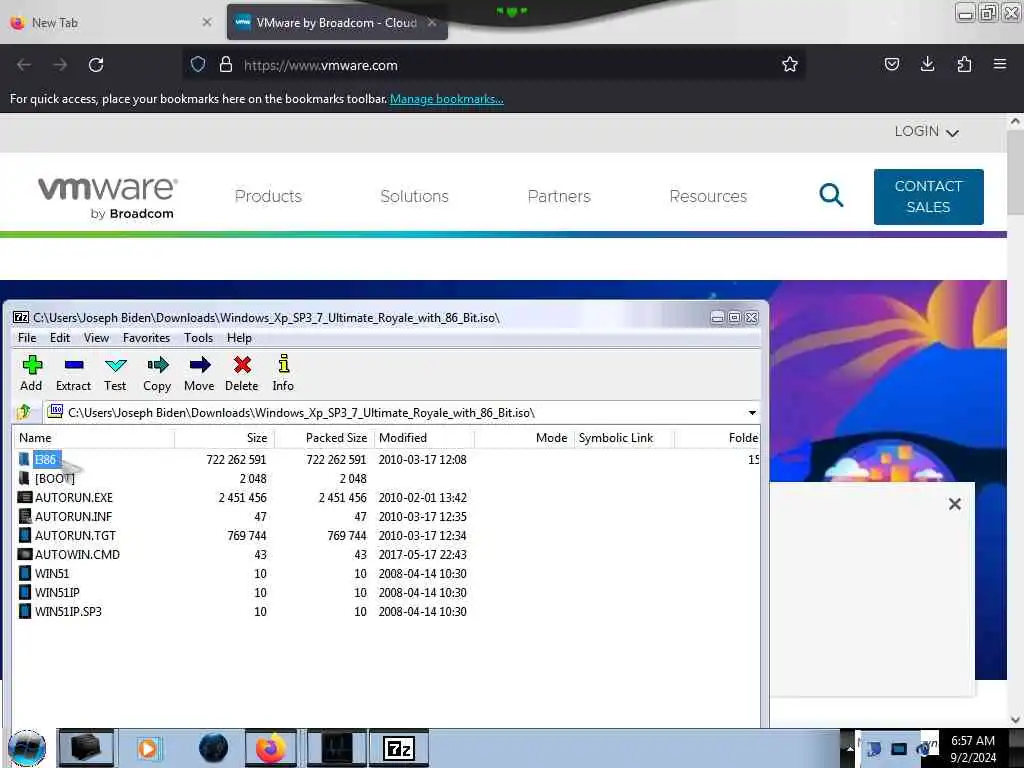This screenshot has height=768, width=1024.
Task: Open Solutions navigation menu
Action: 414,196
